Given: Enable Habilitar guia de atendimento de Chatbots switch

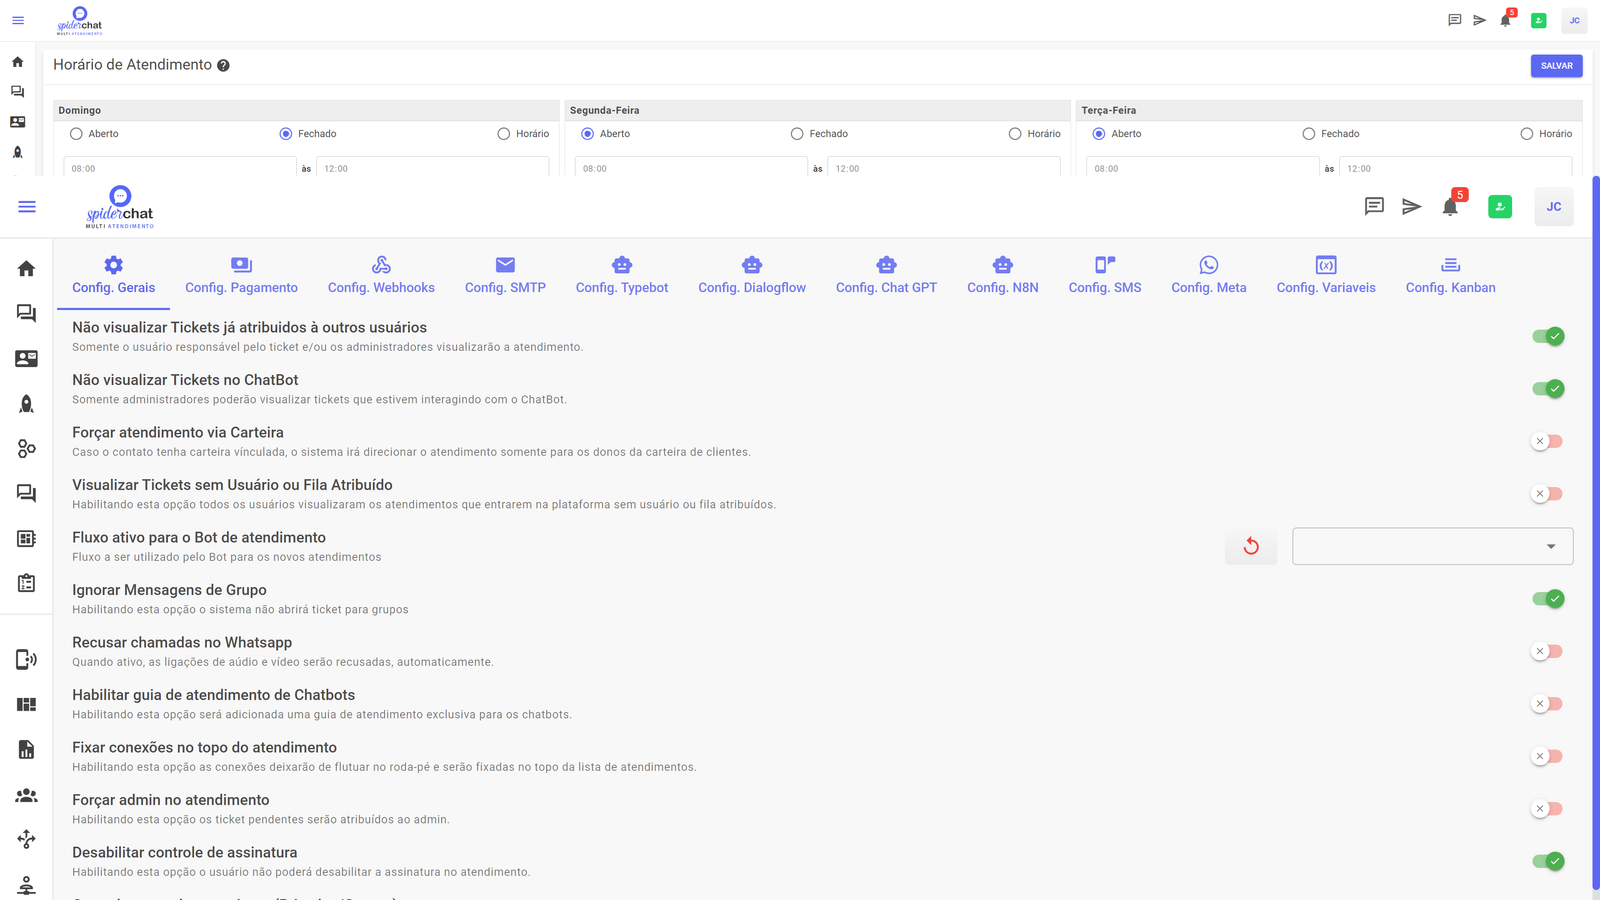Looking at the screenshot, I should point(1547,703).
